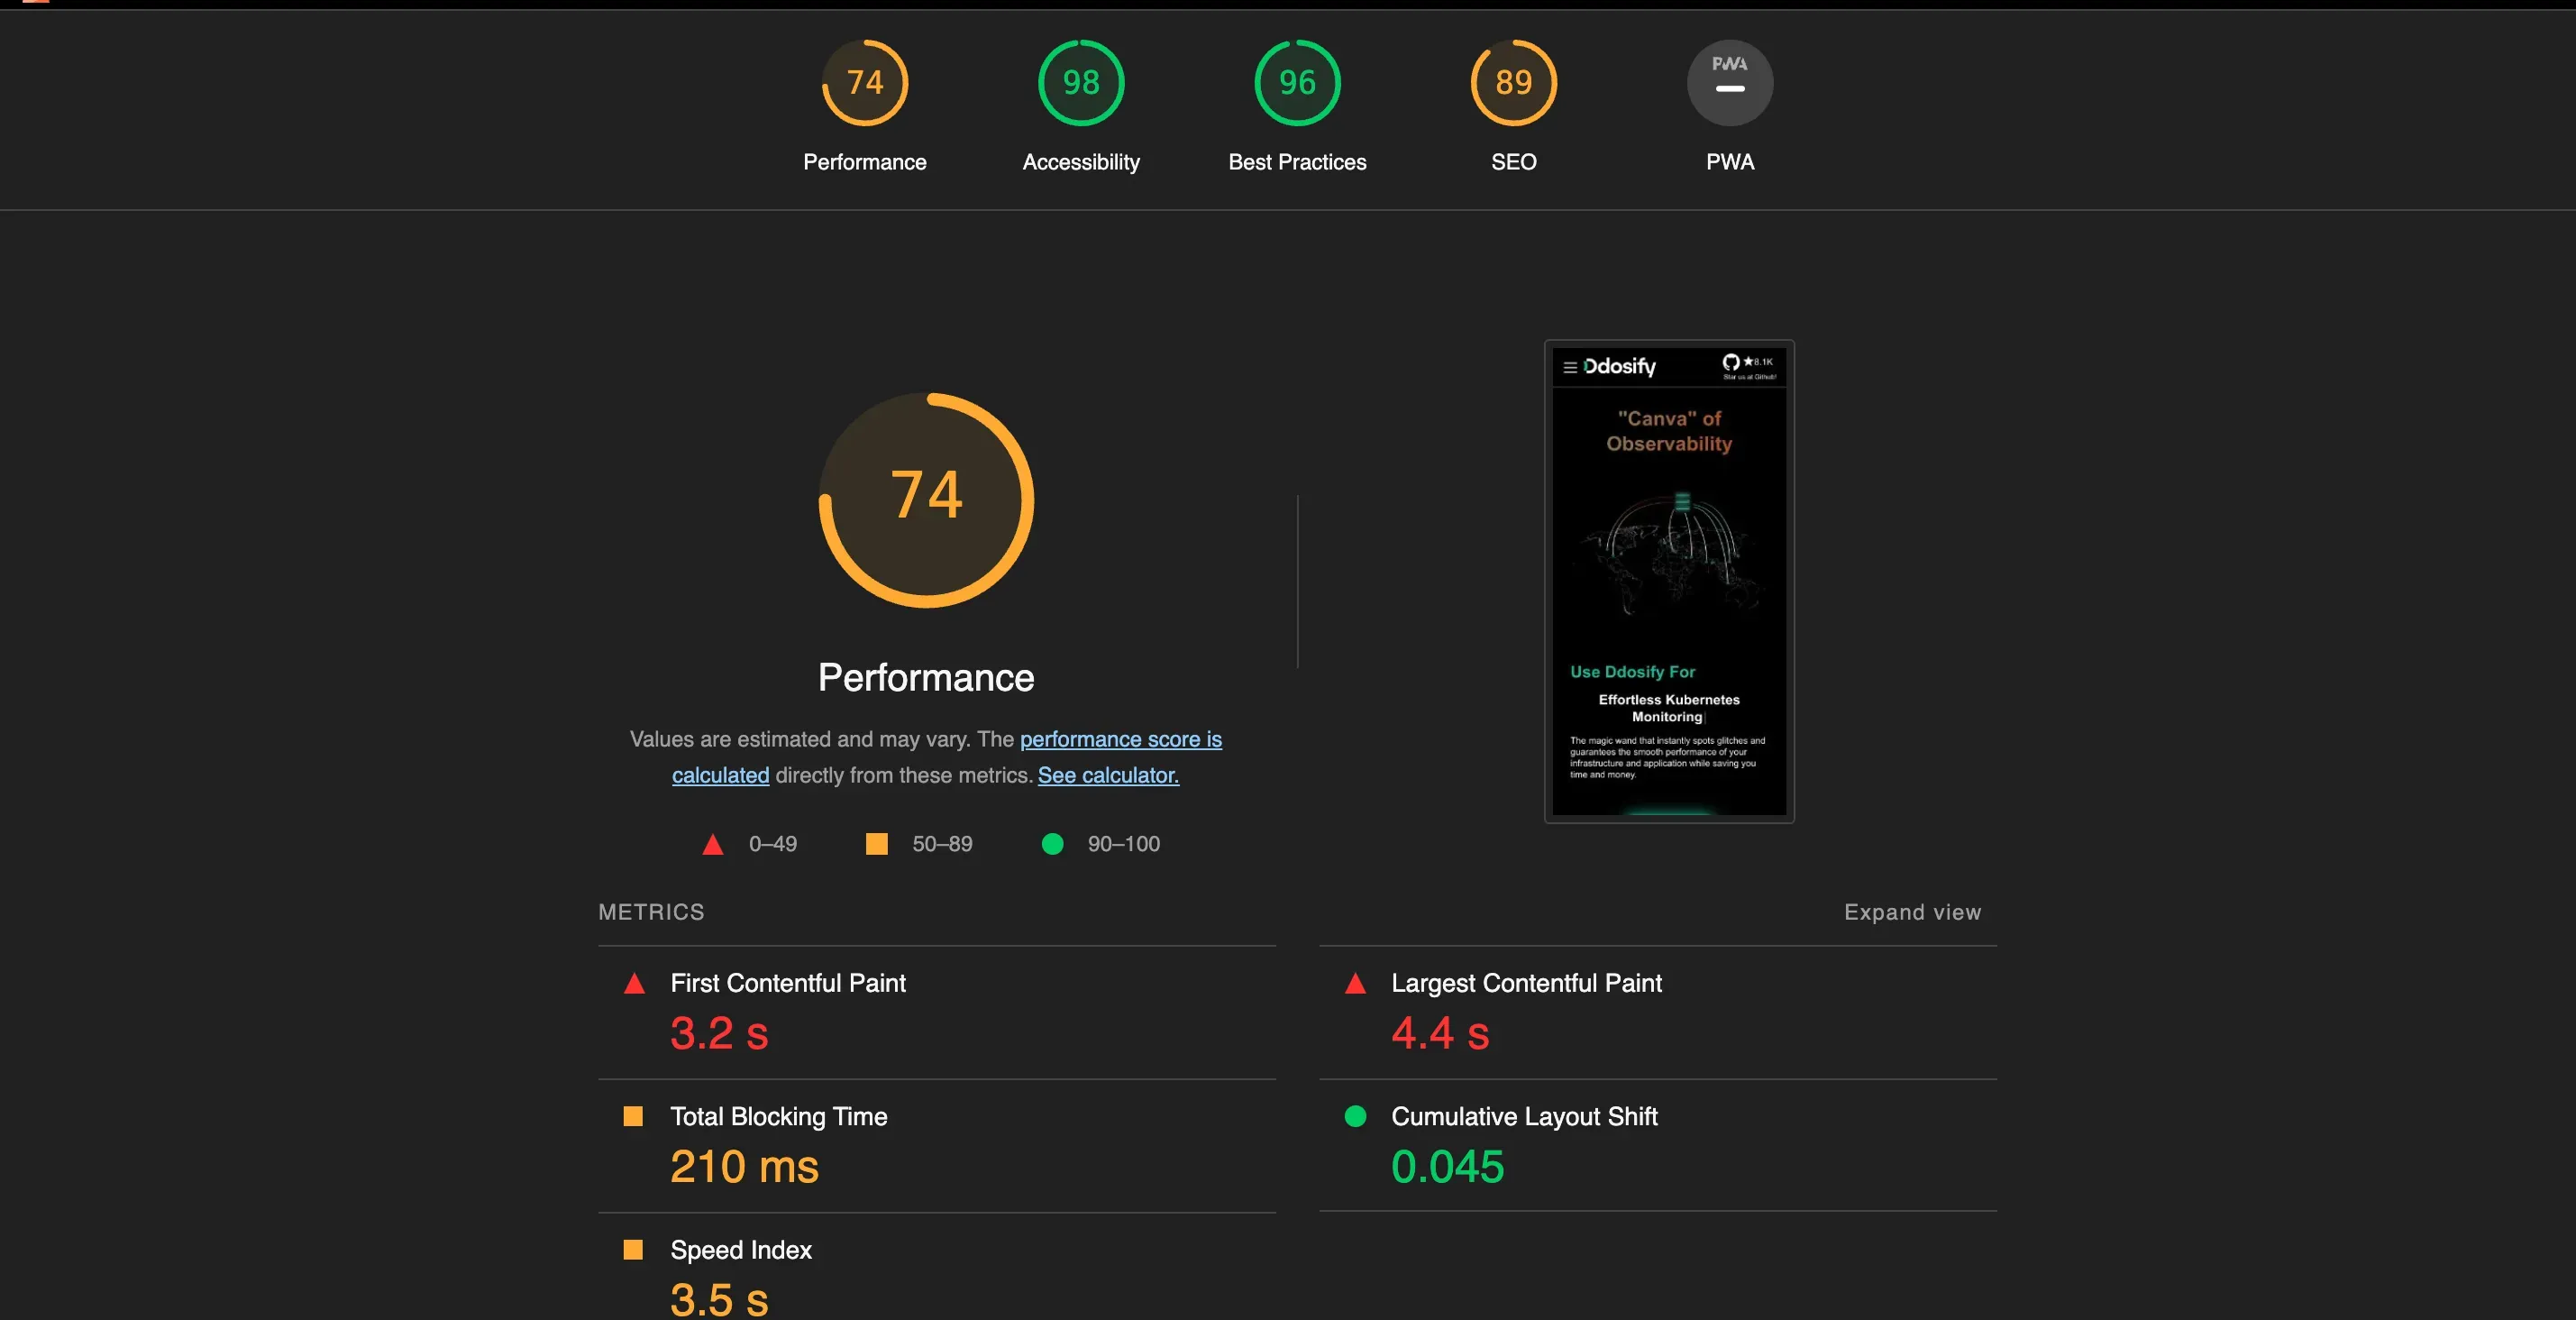2576x1320 pixels.
Task: Click the SEO 89 score gauge
Action: click(1513, 83)
